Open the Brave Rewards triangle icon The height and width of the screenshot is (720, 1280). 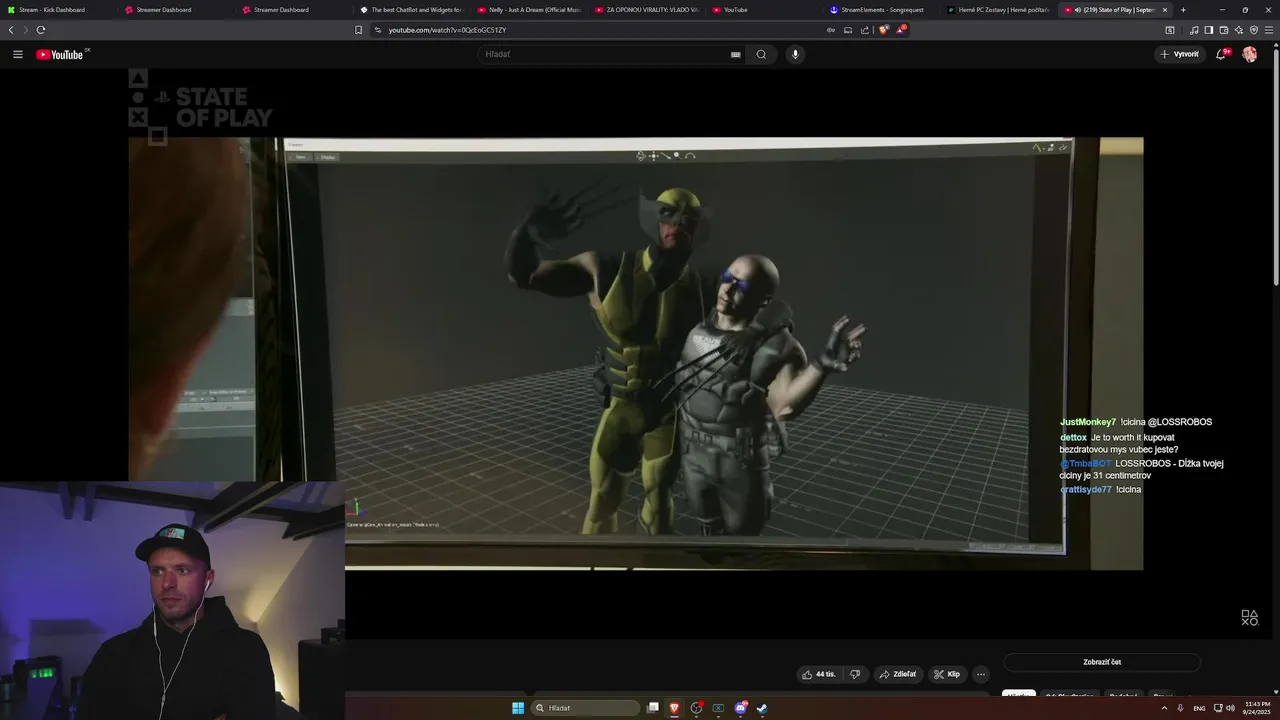(901, 30)
